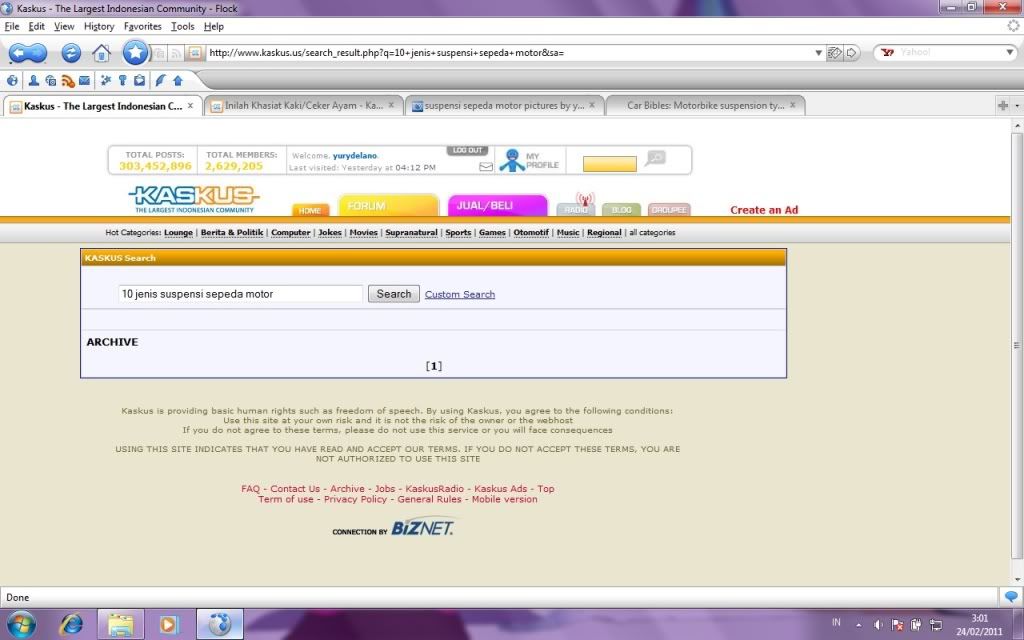Open the File menu
Viewport: 1024px width, 640px height.
pyautogui.click(x=12, y=27)
